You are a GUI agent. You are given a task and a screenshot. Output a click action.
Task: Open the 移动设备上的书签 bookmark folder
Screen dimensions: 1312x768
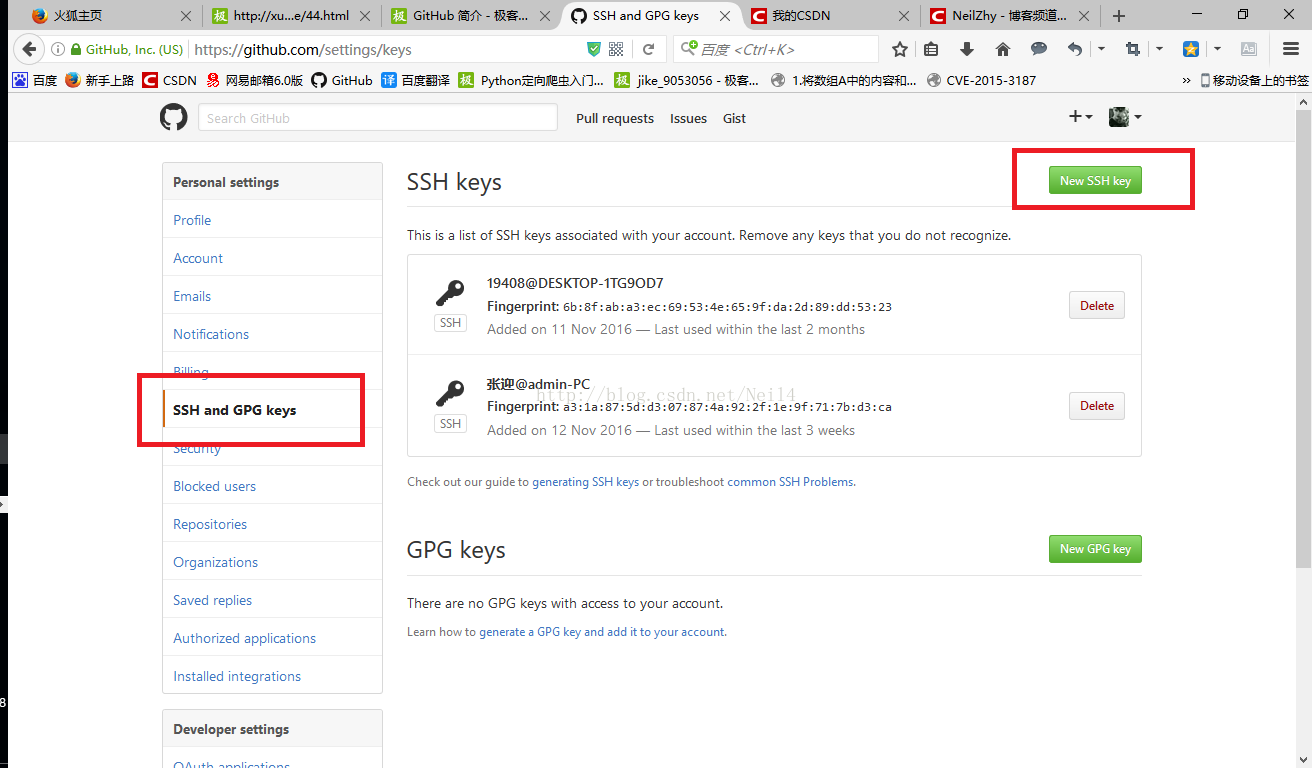pyautogui.click(x=1254, y=80)
